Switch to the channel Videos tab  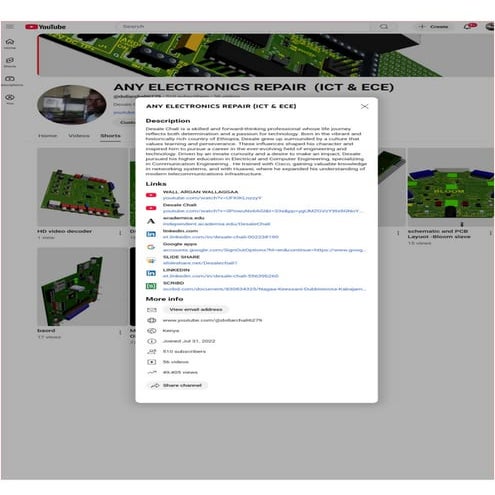click(x=79, y=136)
